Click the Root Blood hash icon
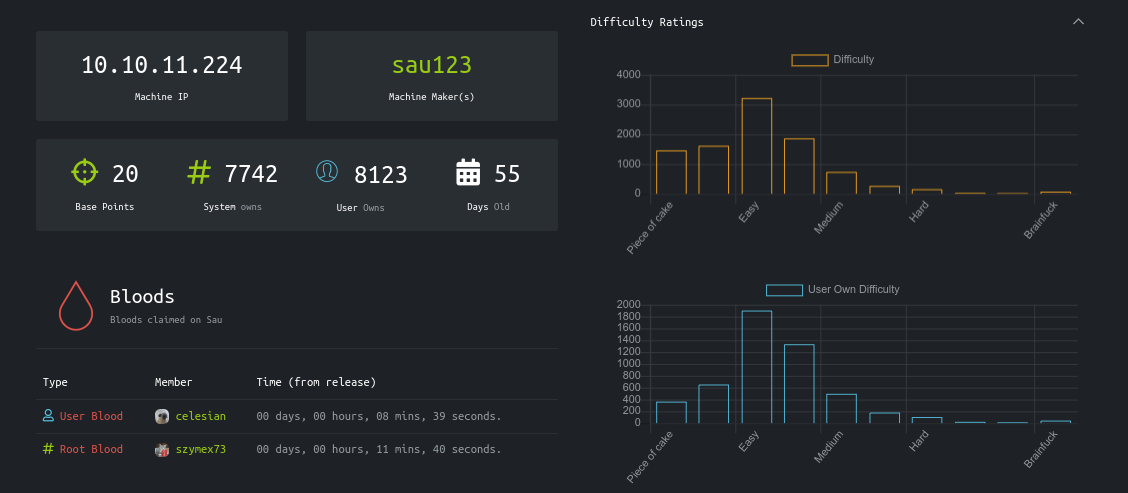 click(48, 450)
